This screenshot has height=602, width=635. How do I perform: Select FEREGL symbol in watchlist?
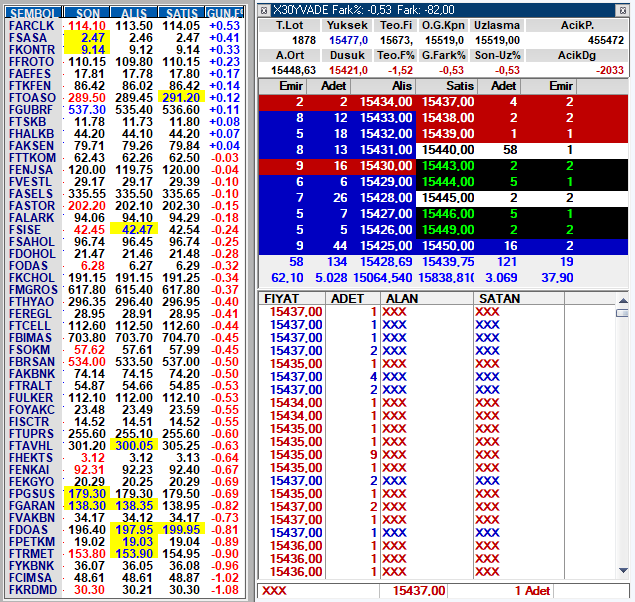pos(30,314)
